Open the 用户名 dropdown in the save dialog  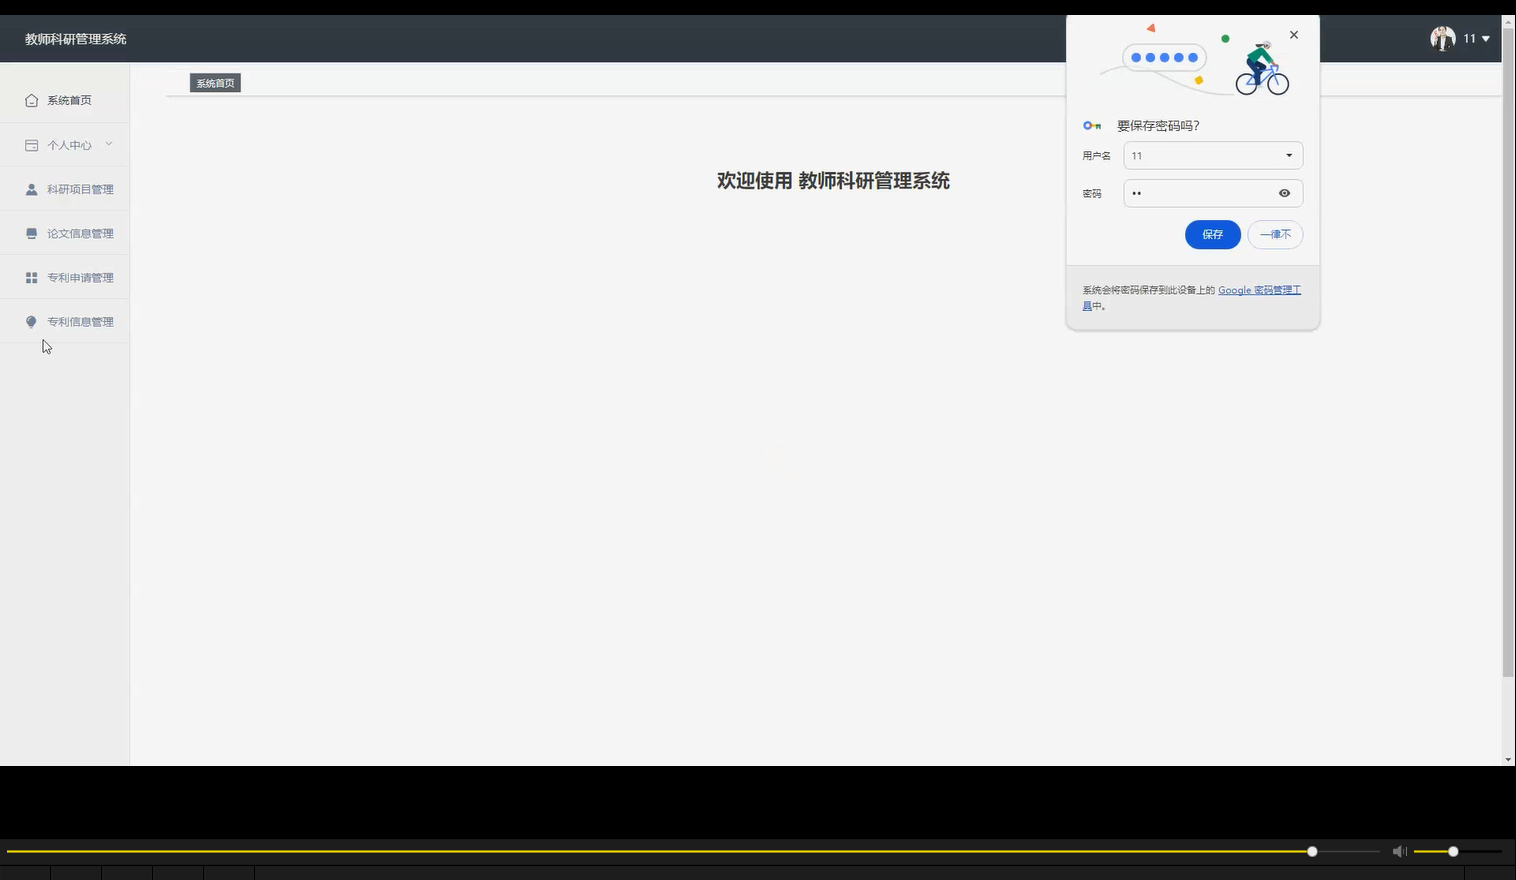tap(1290, 155)
